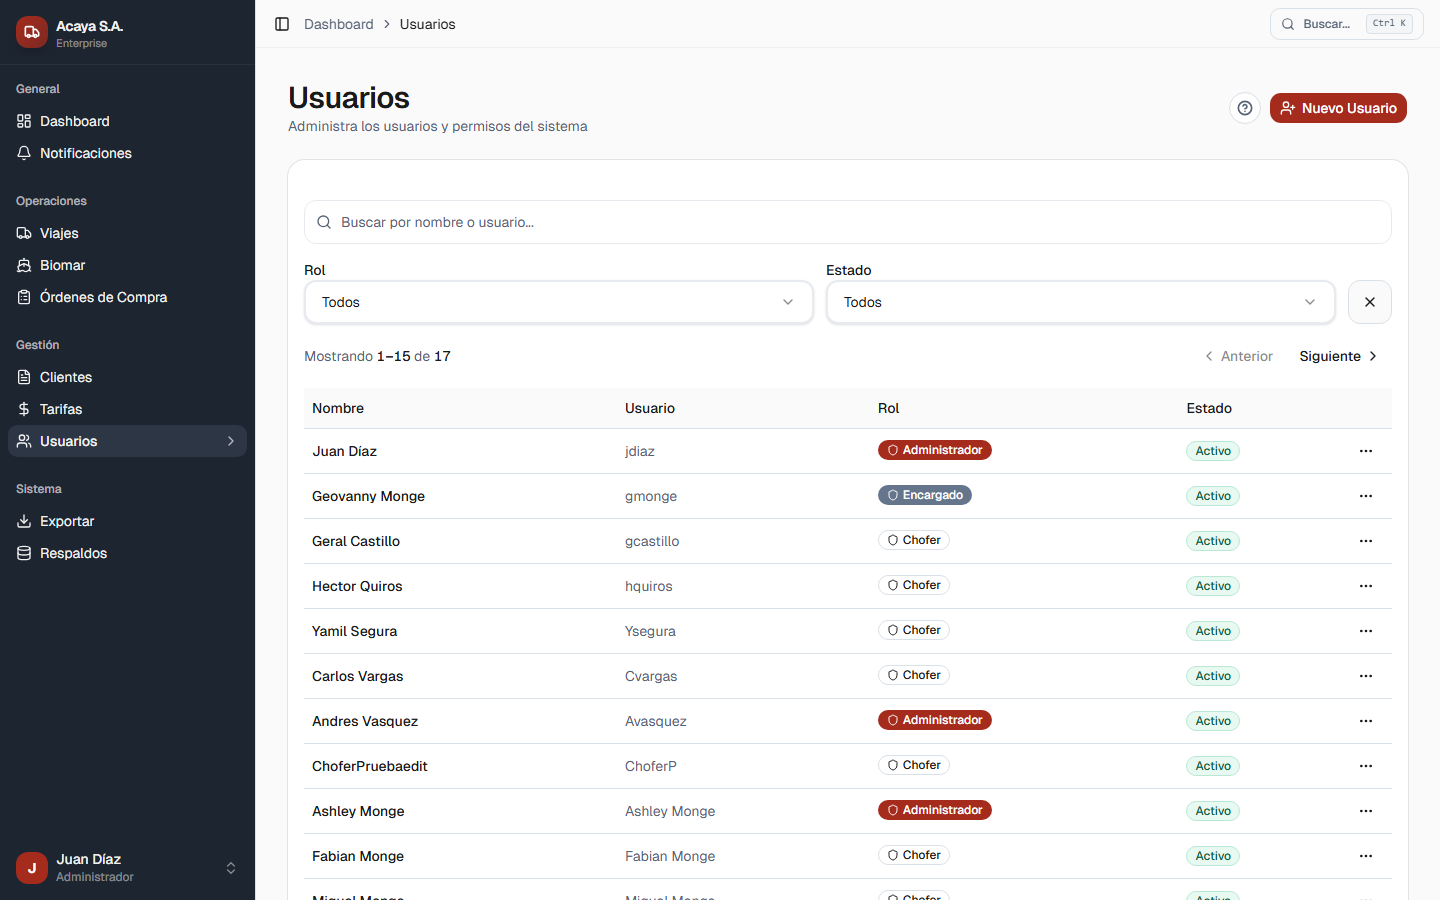Open the Respaldos sidebar item
This screenshot has width=1440, height=900.
[73, 553]
